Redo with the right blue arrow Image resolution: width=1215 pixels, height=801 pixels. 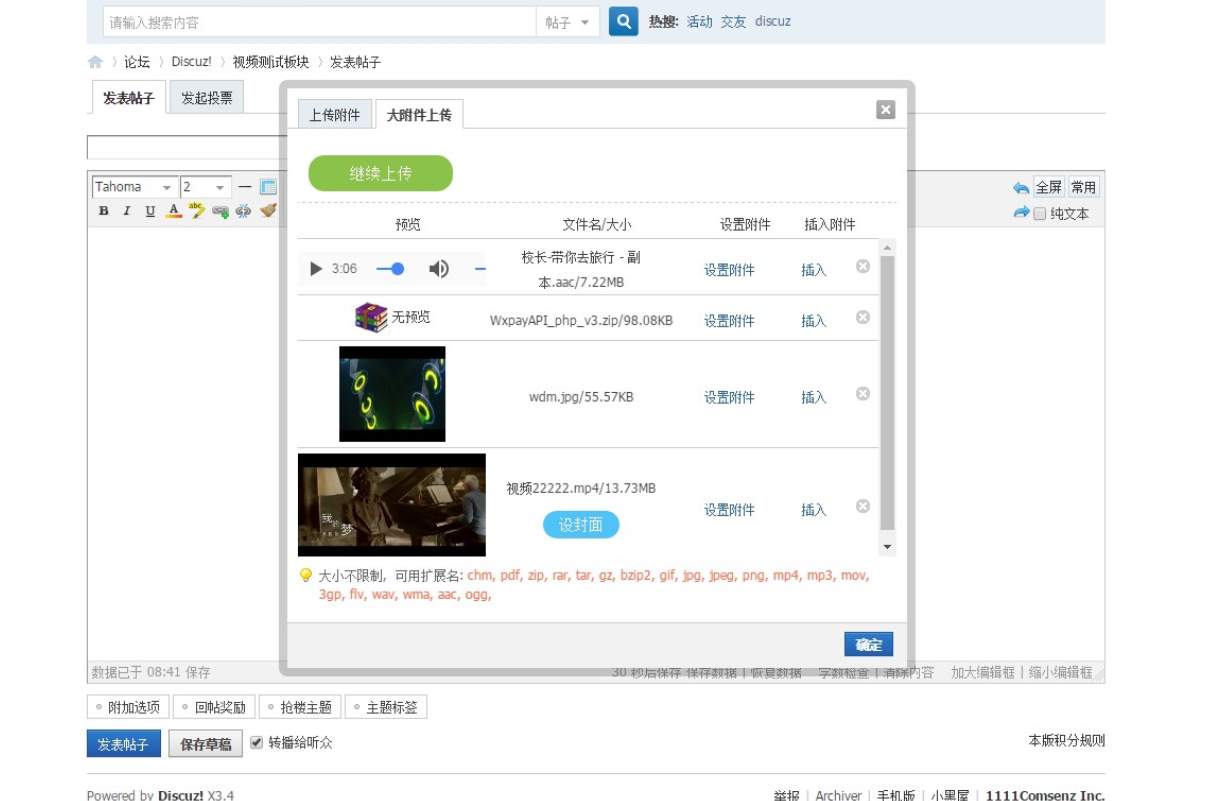pyautogui.click(x=1021, y=212)
